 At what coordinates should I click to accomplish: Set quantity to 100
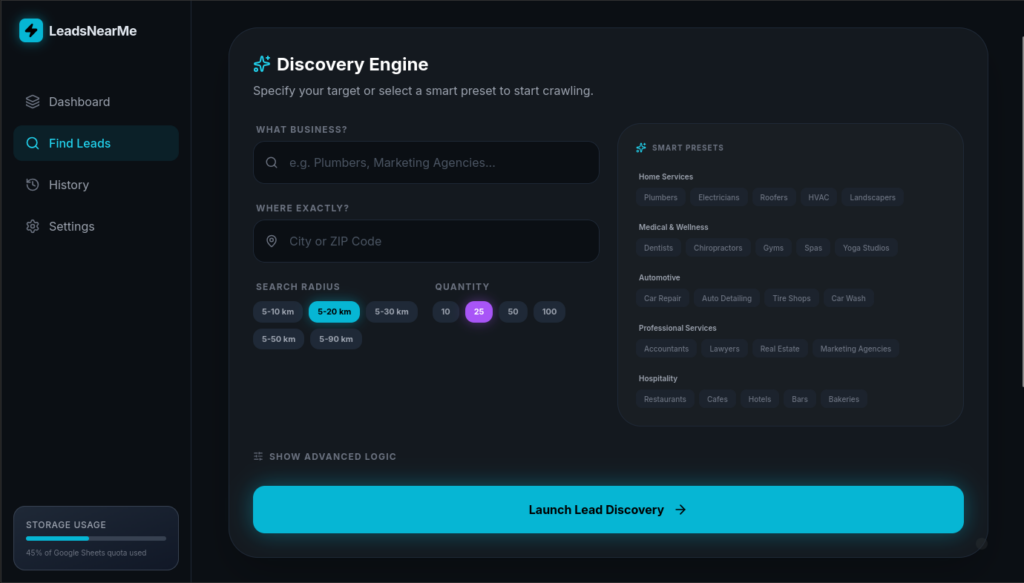(549, 312)
